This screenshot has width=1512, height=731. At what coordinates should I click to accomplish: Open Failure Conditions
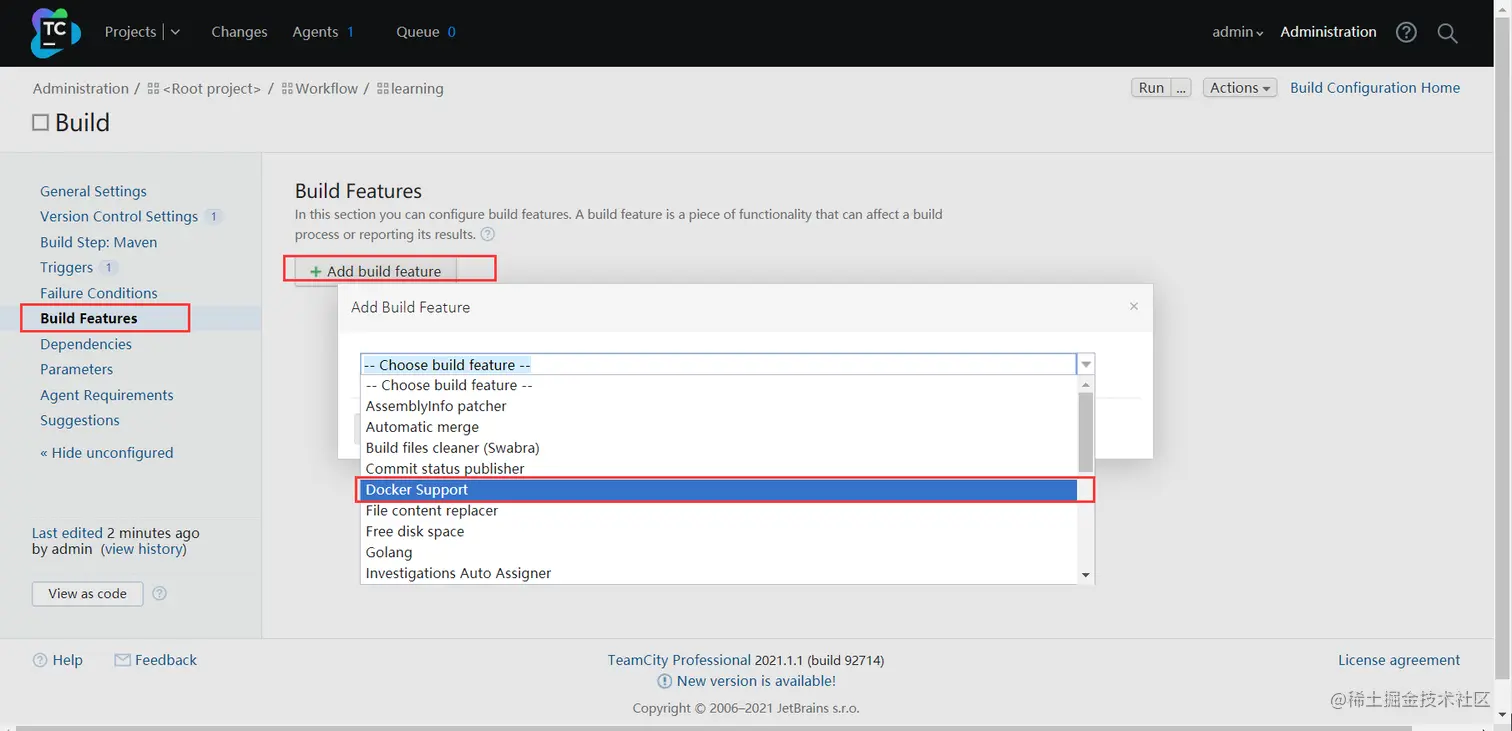[x=99, y=293]
